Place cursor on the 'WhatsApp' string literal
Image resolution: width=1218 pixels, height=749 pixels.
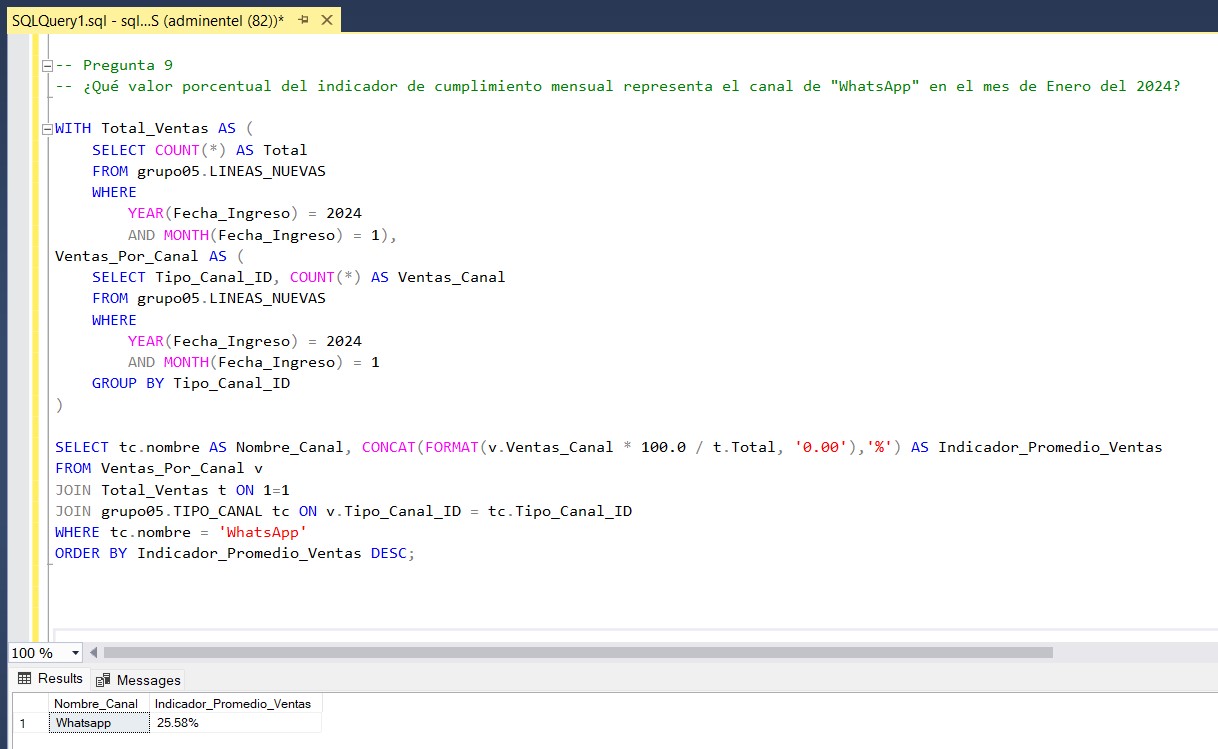(262, 532)
